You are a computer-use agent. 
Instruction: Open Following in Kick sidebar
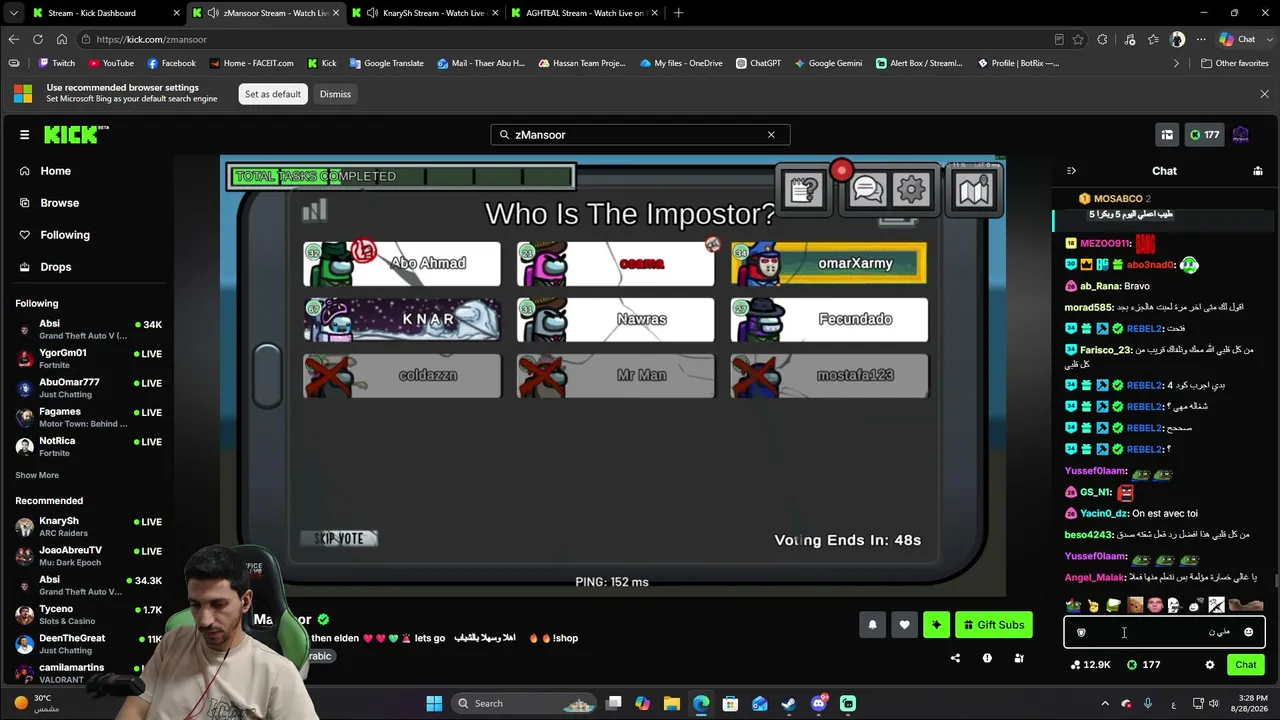pyautogui.click(x=65, y=235)
